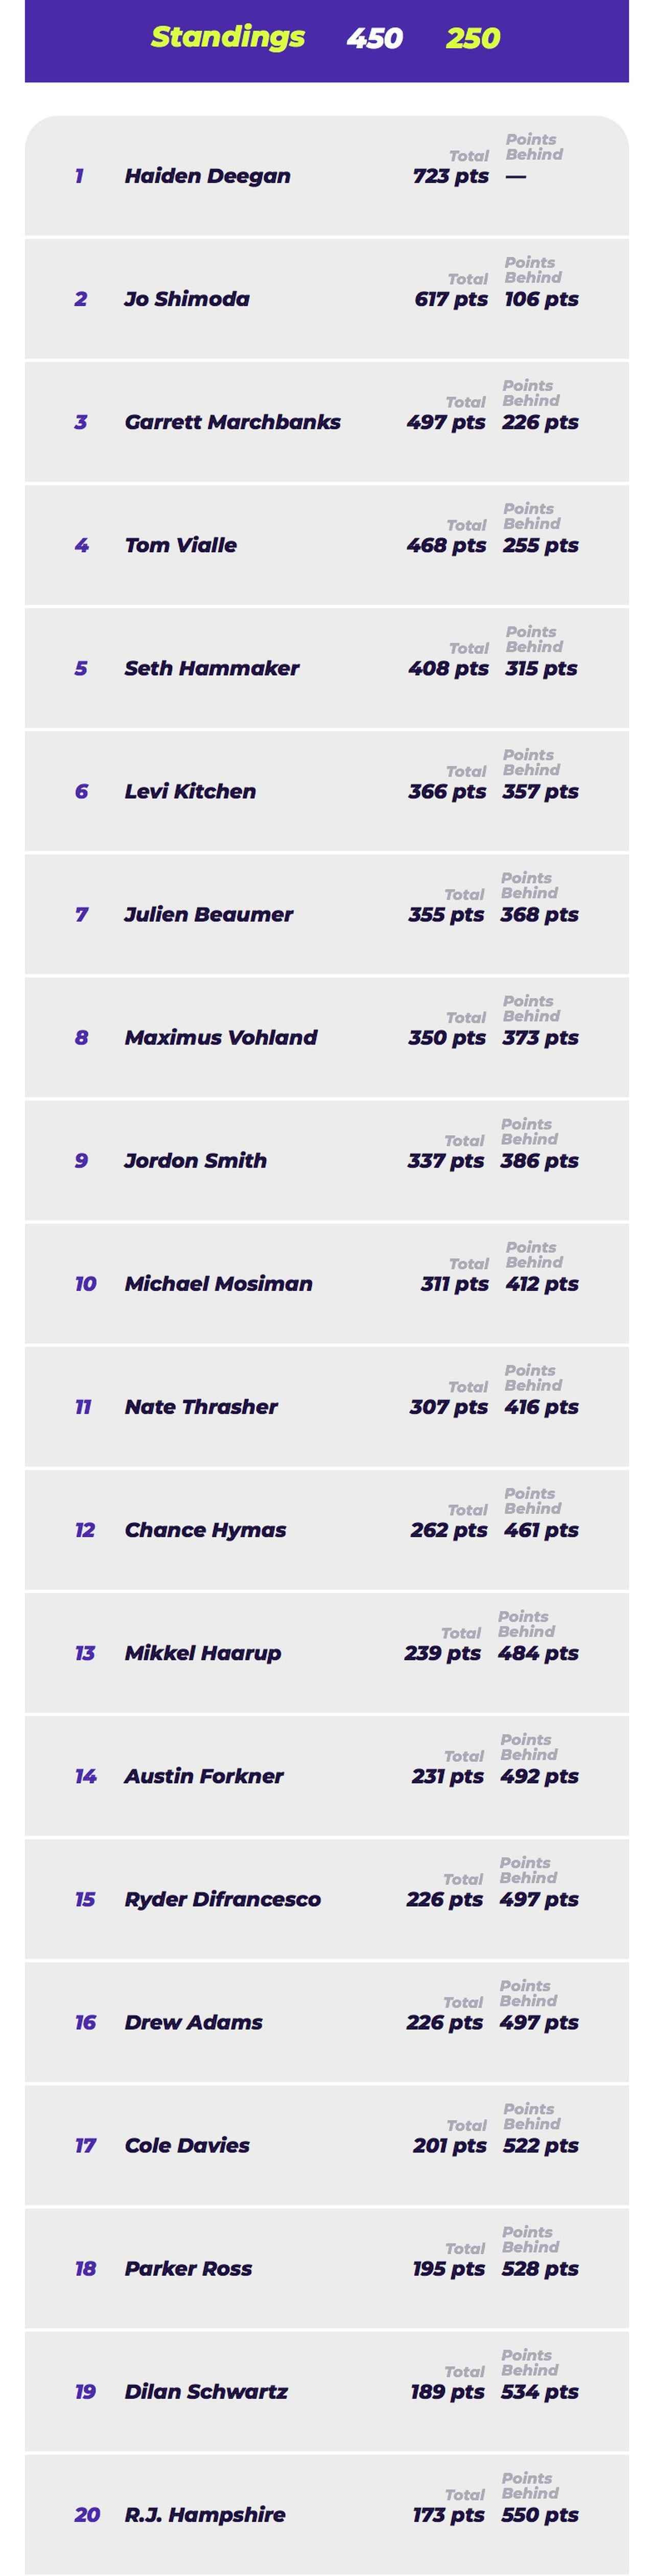Viewport: 654px width, 2576px height.
Task: Select Austin Forkner's standings row
Action: 327,1776
